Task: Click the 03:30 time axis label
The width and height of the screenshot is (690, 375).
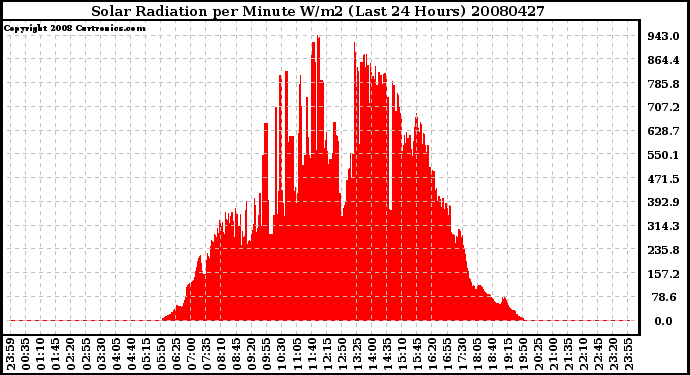Action: pyautogui.click(x=101, y=354)
